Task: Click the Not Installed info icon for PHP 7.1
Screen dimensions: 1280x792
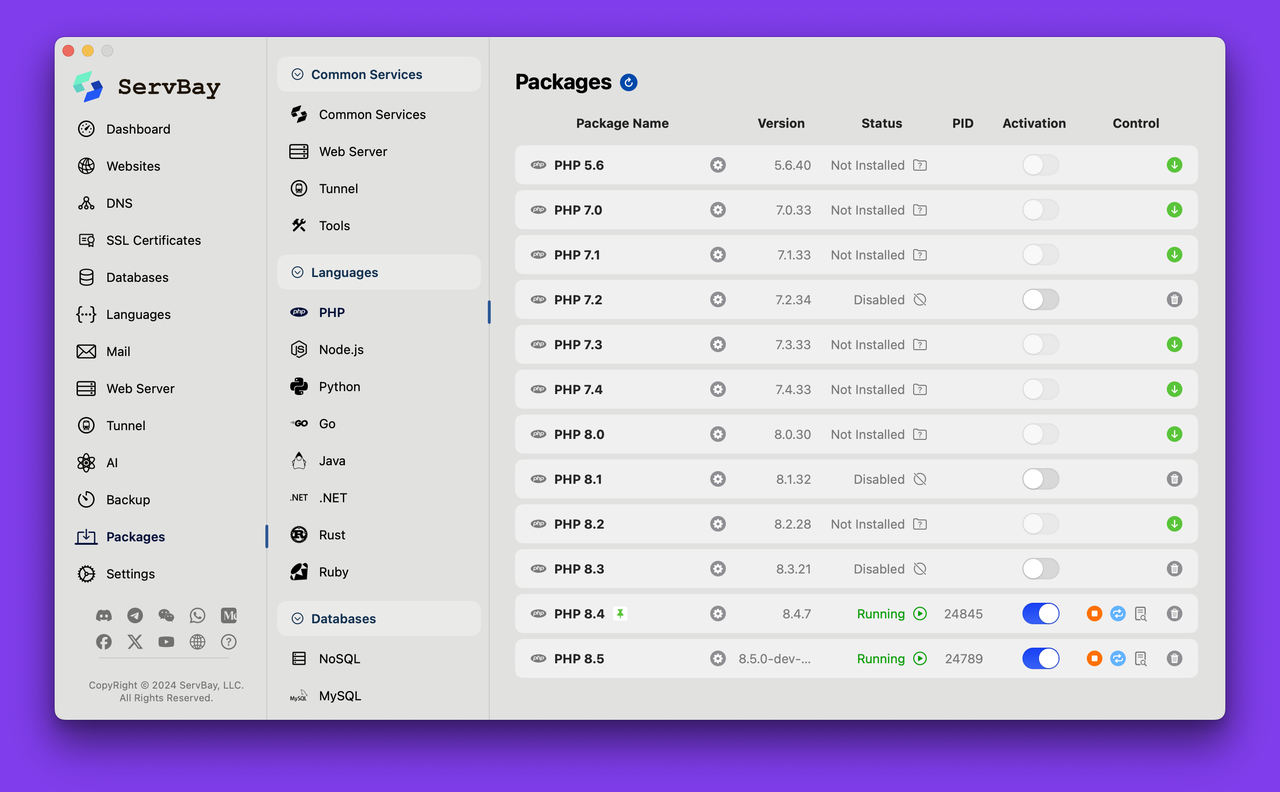Action: (920, 255)
